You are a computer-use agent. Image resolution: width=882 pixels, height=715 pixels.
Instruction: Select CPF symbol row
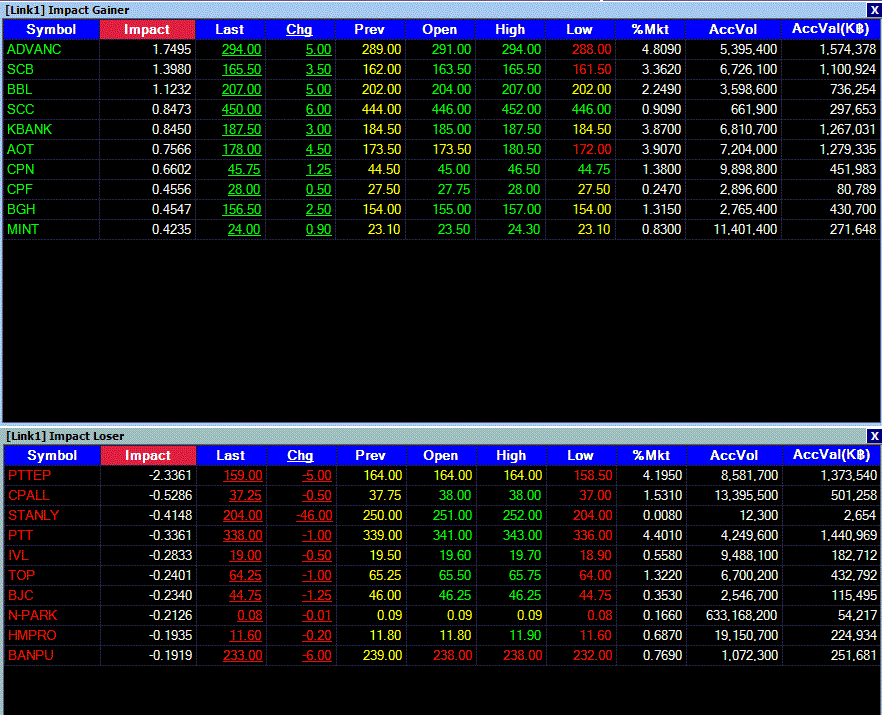[20, 190]
